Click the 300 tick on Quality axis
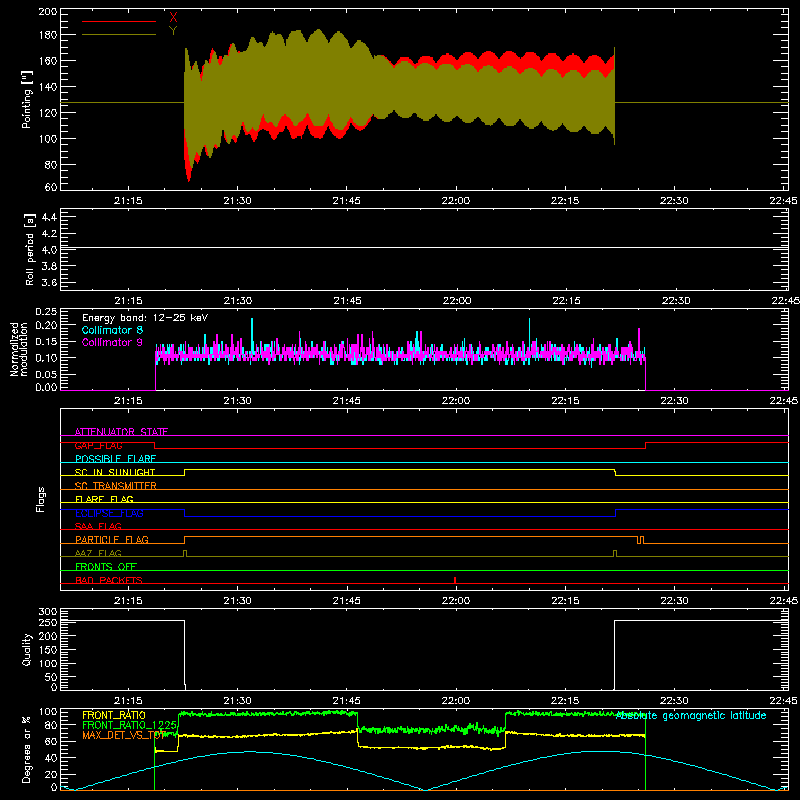The width and height of the screenshot is (800, 800). pyautogui.click(x=48, y=612)
